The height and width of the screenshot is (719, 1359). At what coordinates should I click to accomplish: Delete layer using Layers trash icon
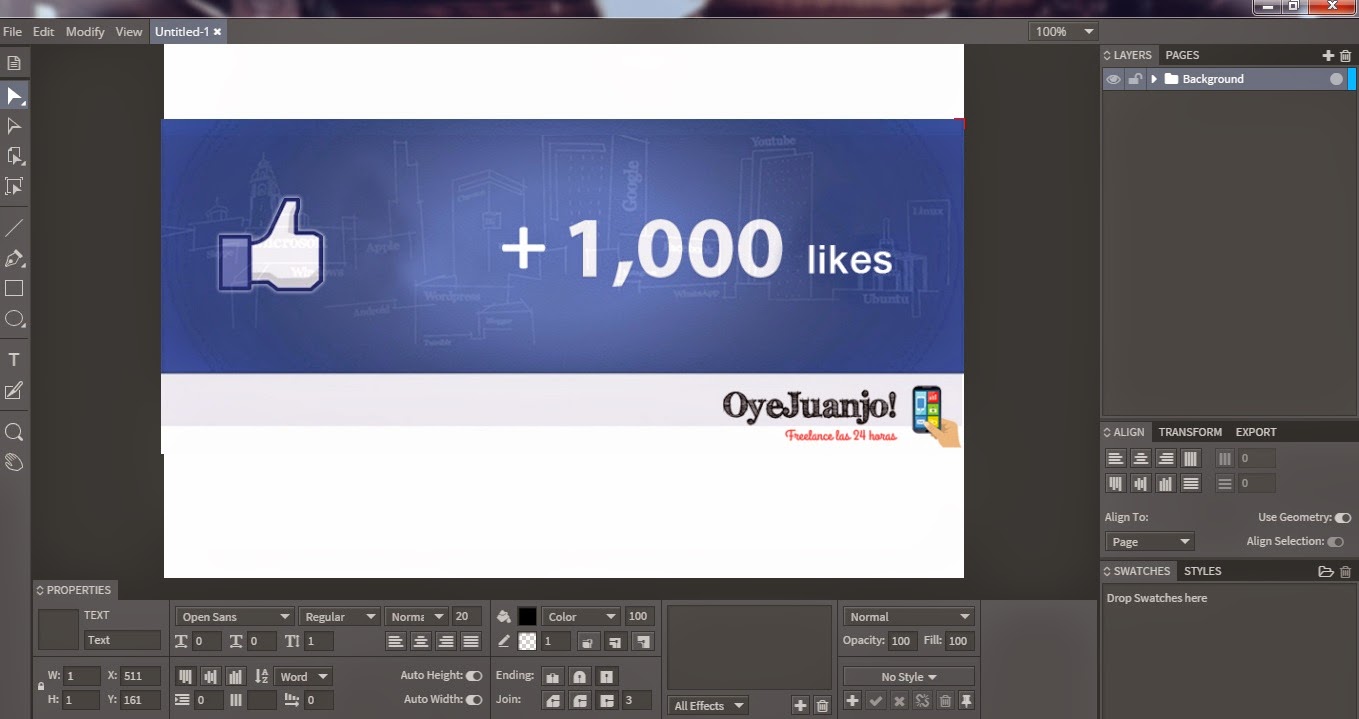1345,56
